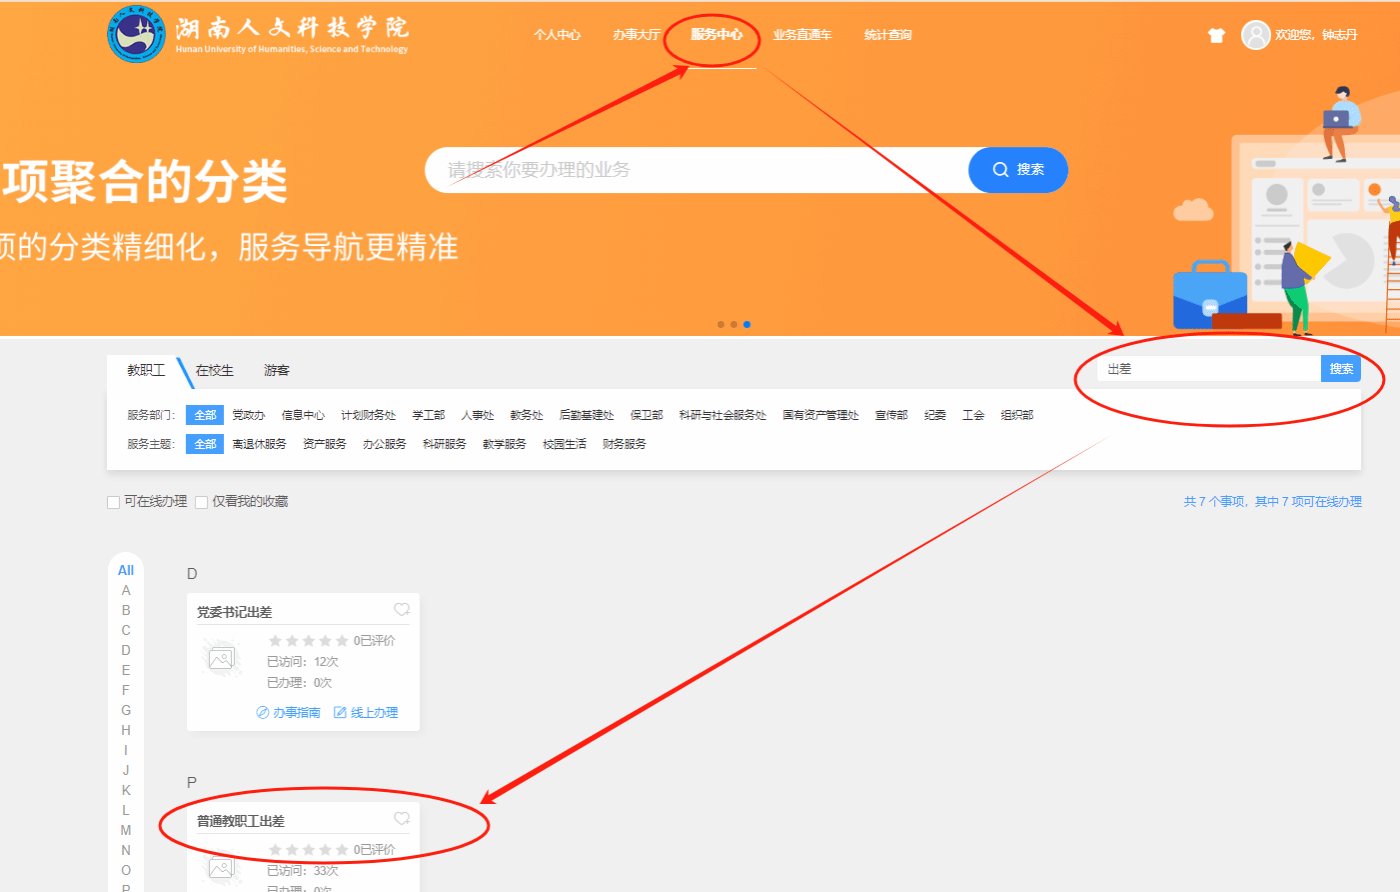Viewport: 1400px width, 892px height.
Task: Click the blue 搜索 button in banner
Action: pyautogui.click(x=1018, y=170)
